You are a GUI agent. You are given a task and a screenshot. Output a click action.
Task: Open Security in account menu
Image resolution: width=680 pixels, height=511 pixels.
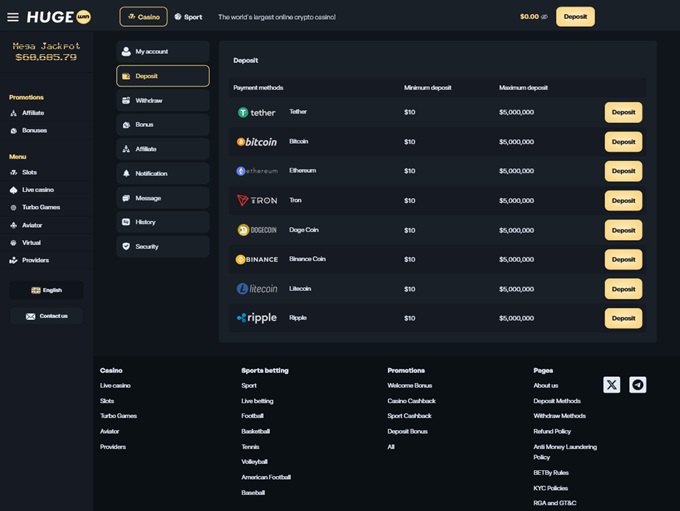[162, 246]
